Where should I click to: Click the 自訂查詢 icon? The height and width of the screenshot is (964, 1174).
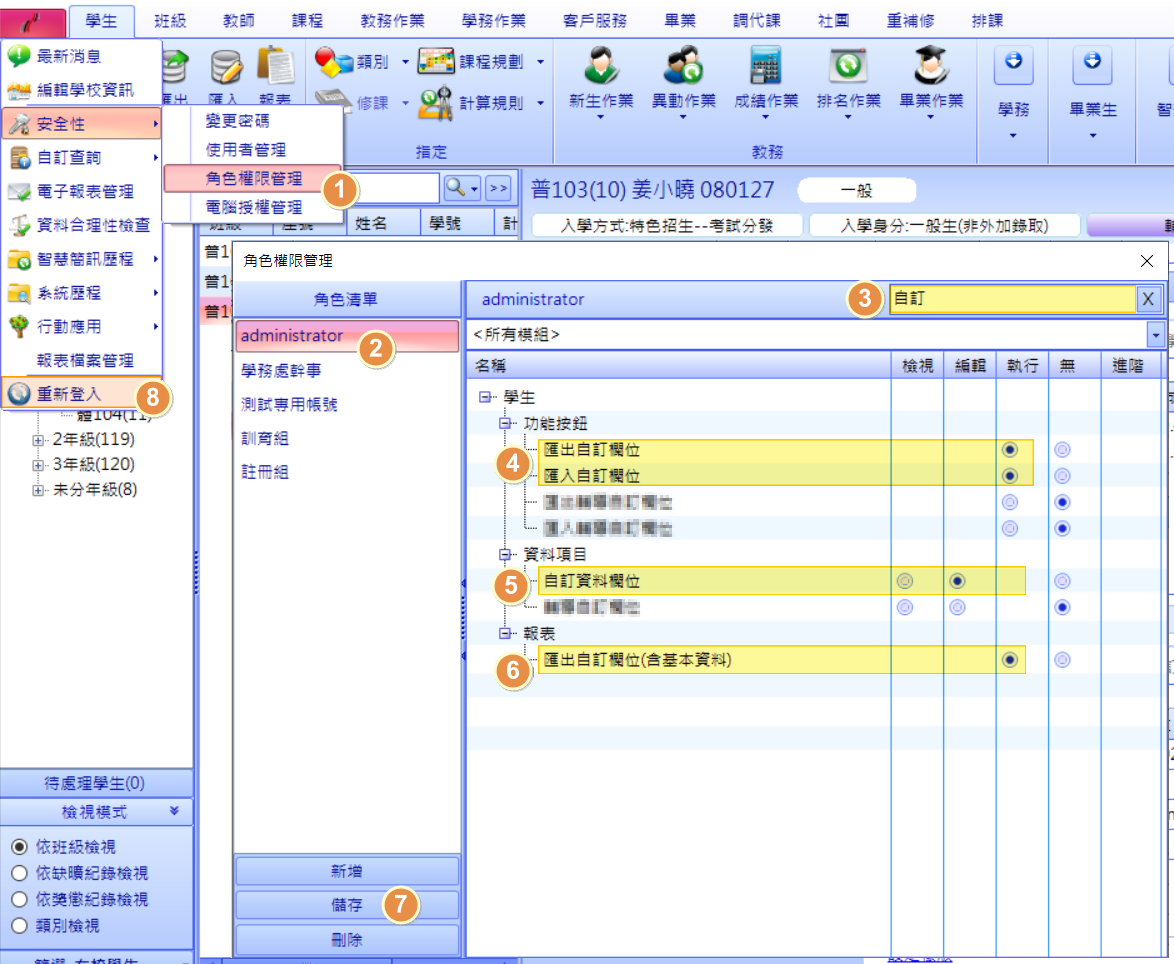tap(19, 158)
